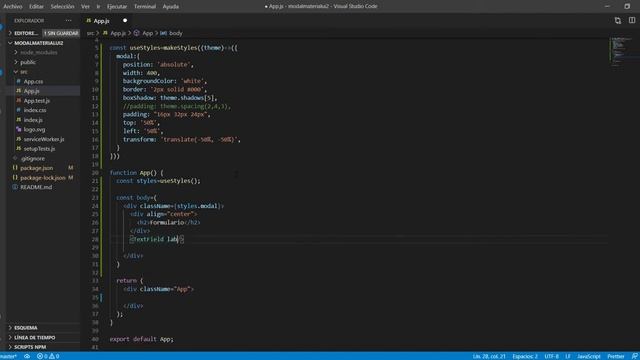Change encoding via UTF-8 status item

(551, 356)
